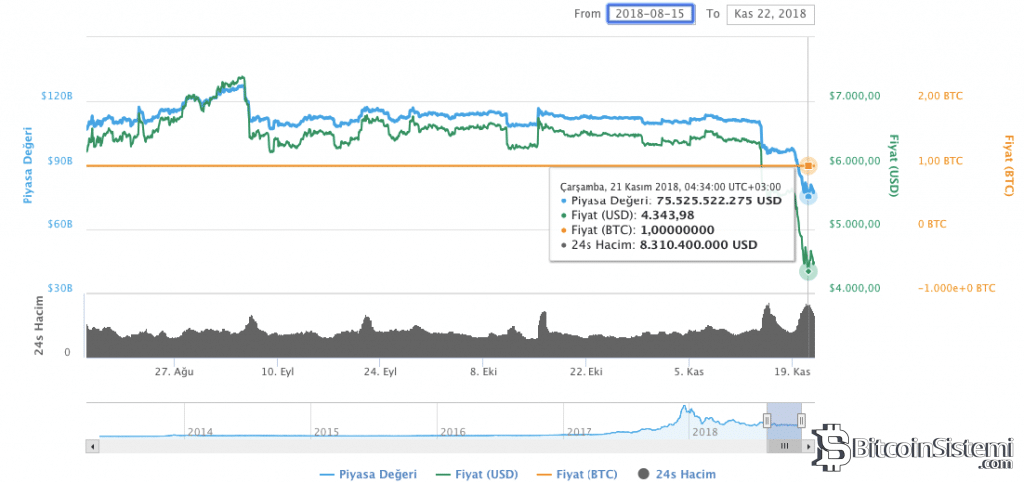Click the left range handle in navigator
Screen dimensions: 1024x483
768,420
